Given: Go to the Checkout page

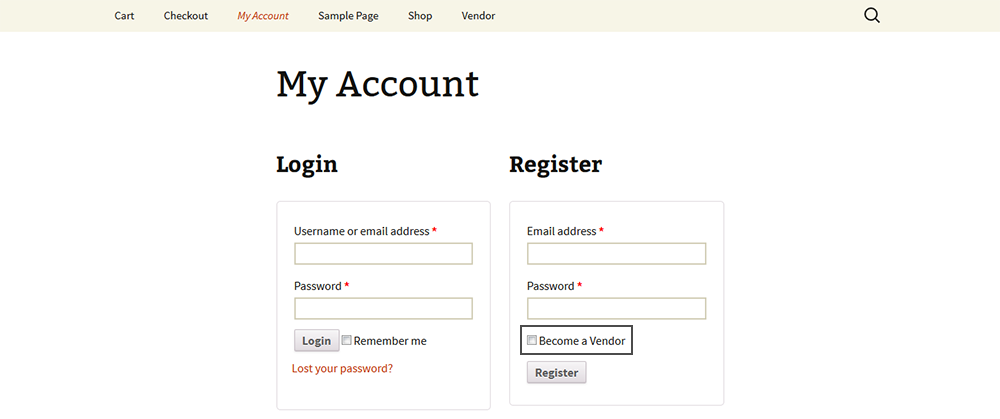Looking at the screenshot, I should (186, 16).
